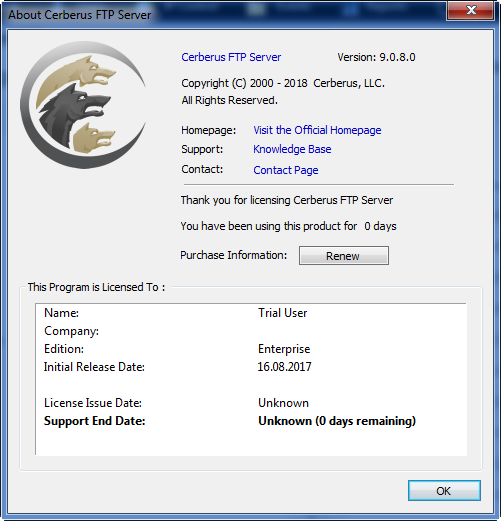This screenshot has width=501, height=521.
Task: Click the This Program is Licensed To heading
Action: point(96,287)
